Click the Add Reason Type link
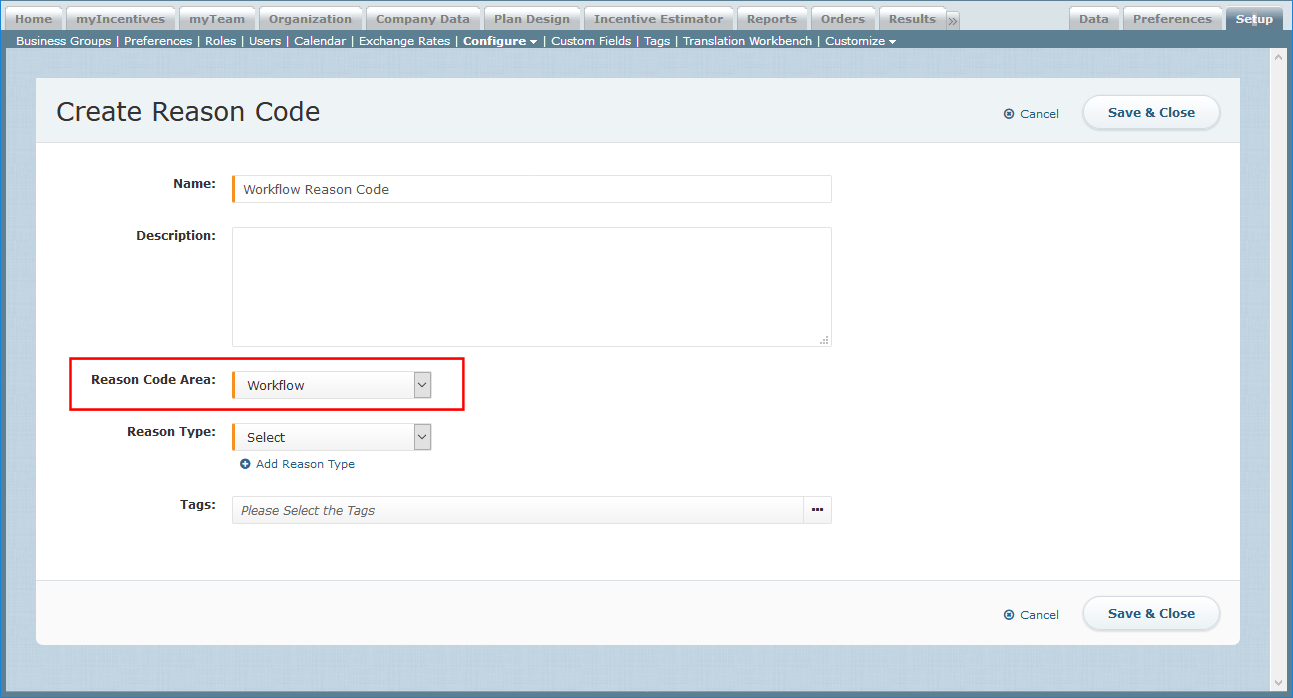 (x=305, y=464)
